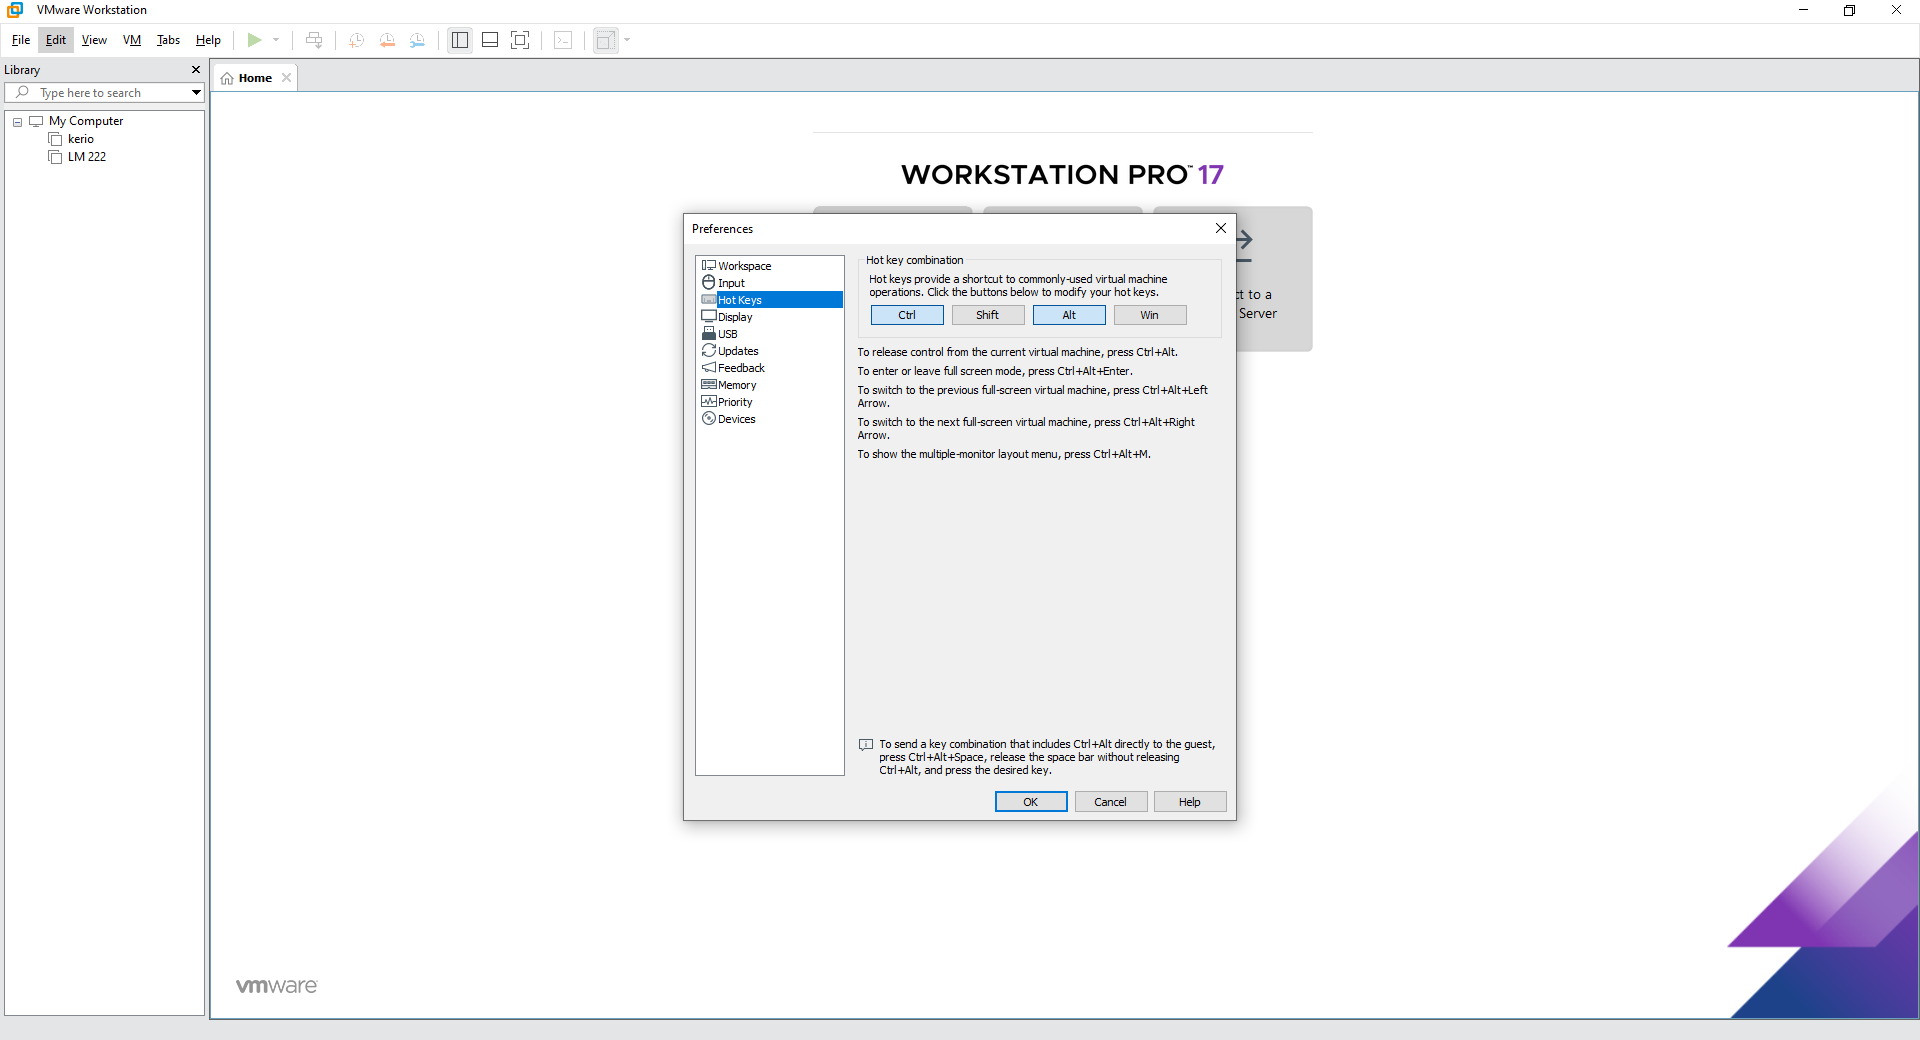Open the snapshot manager wrench icon
The image size is (1920, 1040).
[417, 40]
